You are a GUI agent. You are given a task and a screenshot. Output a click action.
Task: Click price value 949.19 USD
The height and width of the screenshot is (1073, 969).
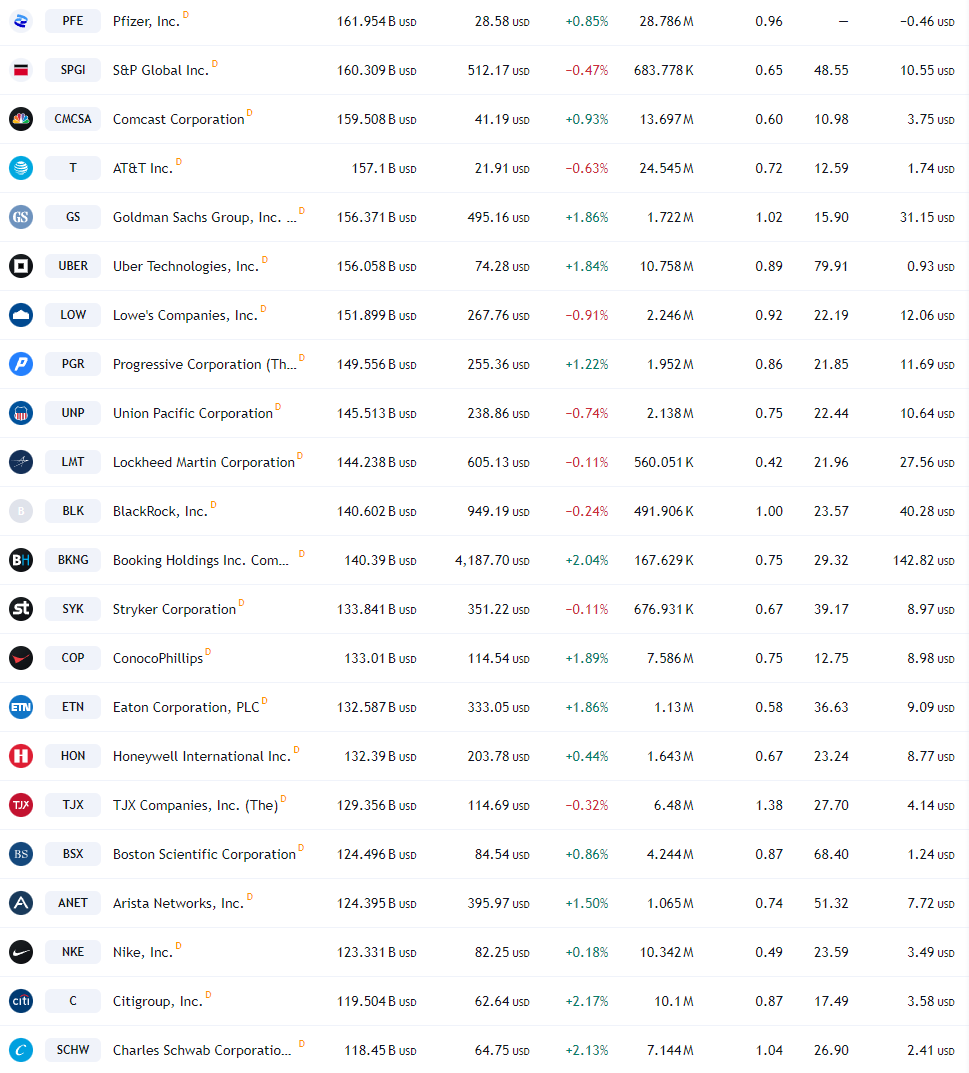tap(498, 512)
